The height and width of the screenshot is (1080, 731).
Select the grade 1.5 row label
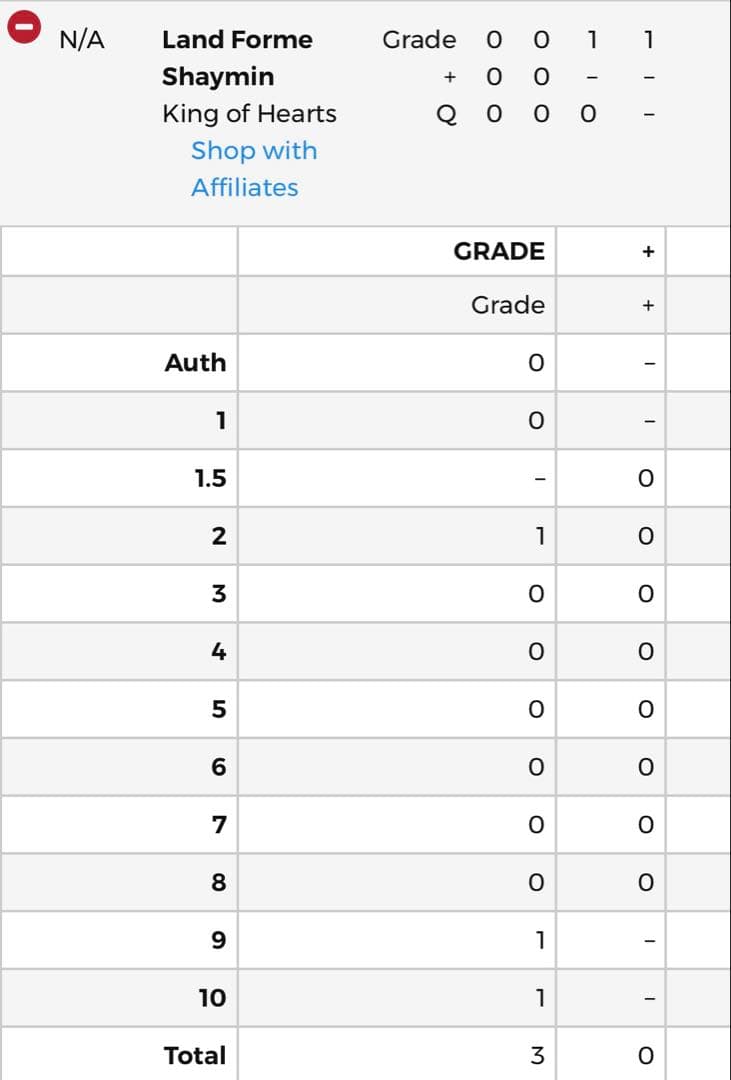tap(210, 478)
